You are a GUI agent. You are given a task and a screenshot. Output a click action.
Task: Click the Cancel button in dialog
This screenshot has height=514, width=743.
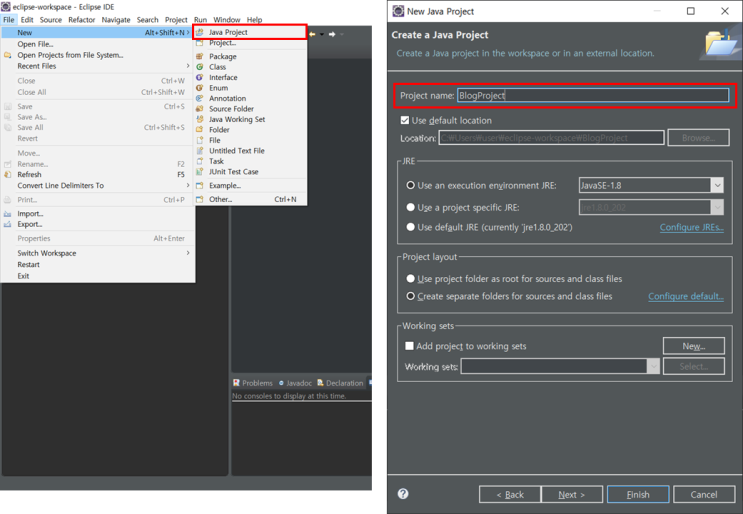point(704,495)
